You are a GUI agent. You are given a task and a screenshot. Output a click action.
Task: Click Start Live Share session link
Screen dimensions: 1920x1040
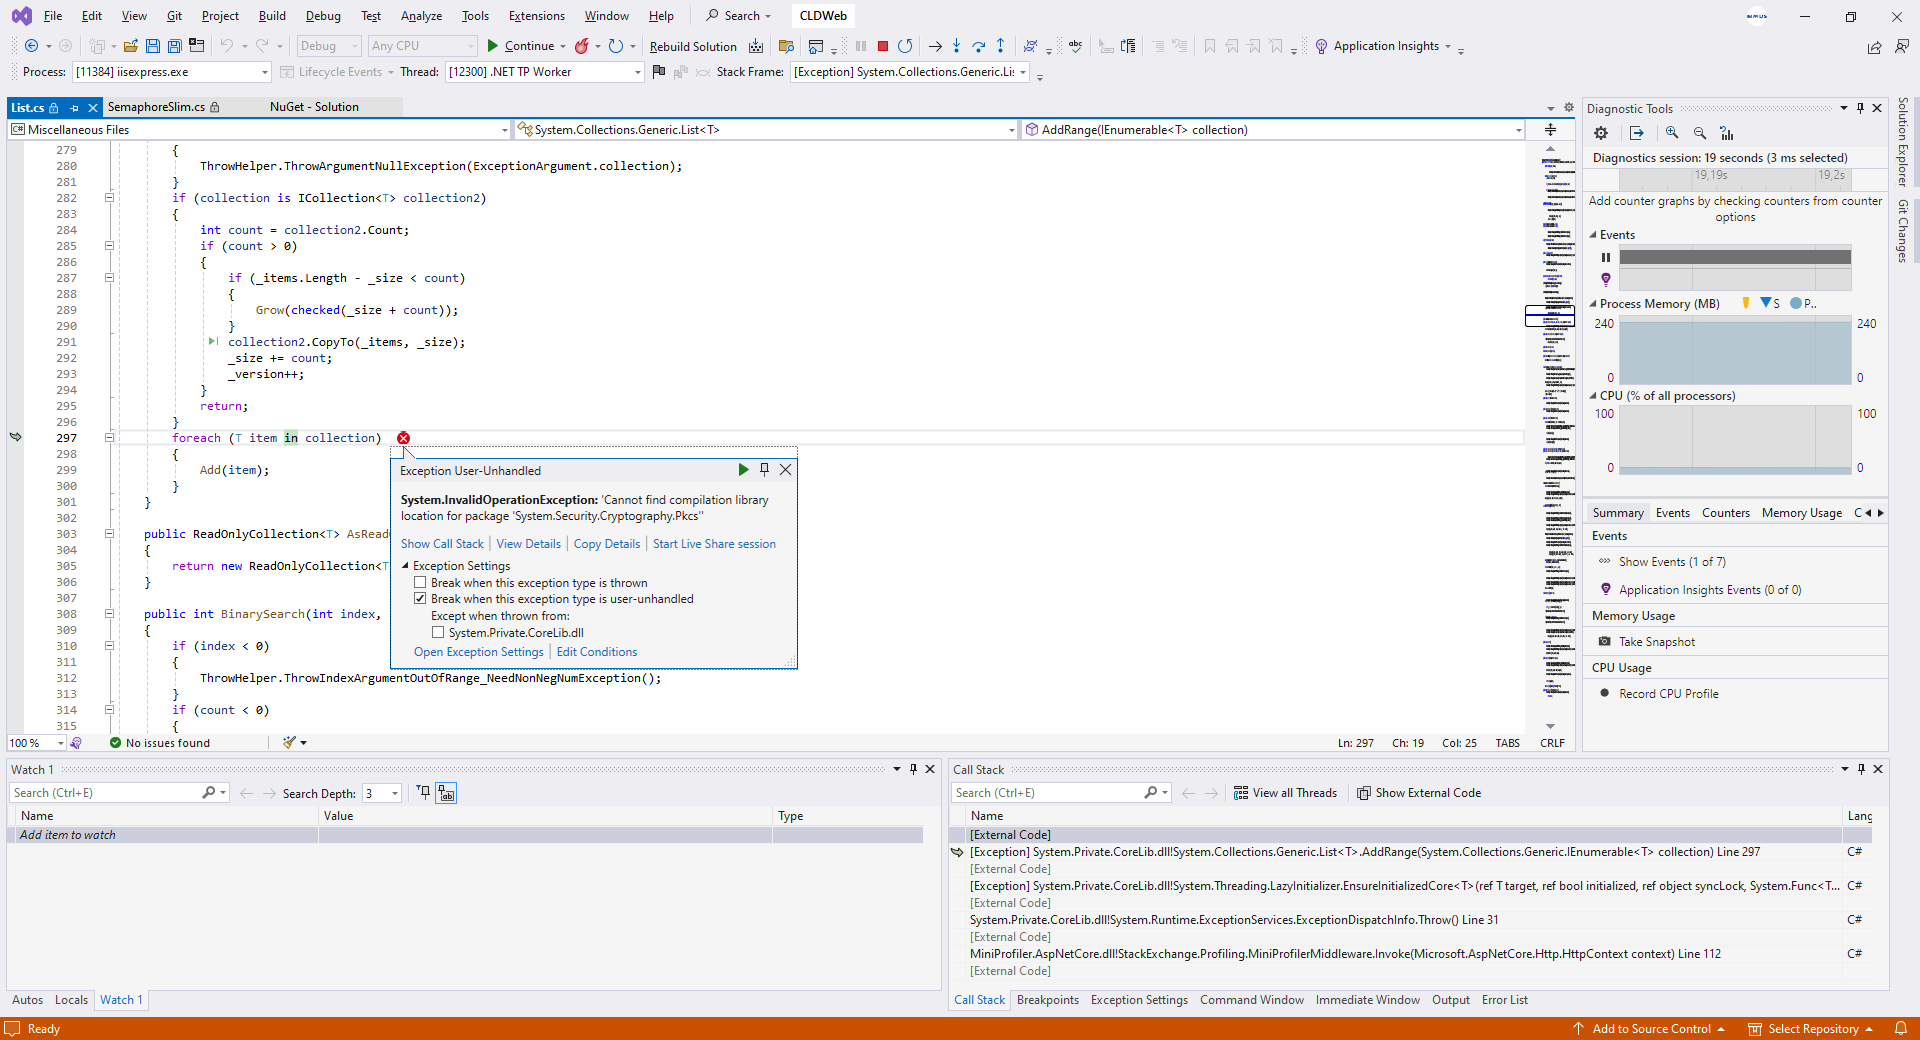click(x=714, y=544)
